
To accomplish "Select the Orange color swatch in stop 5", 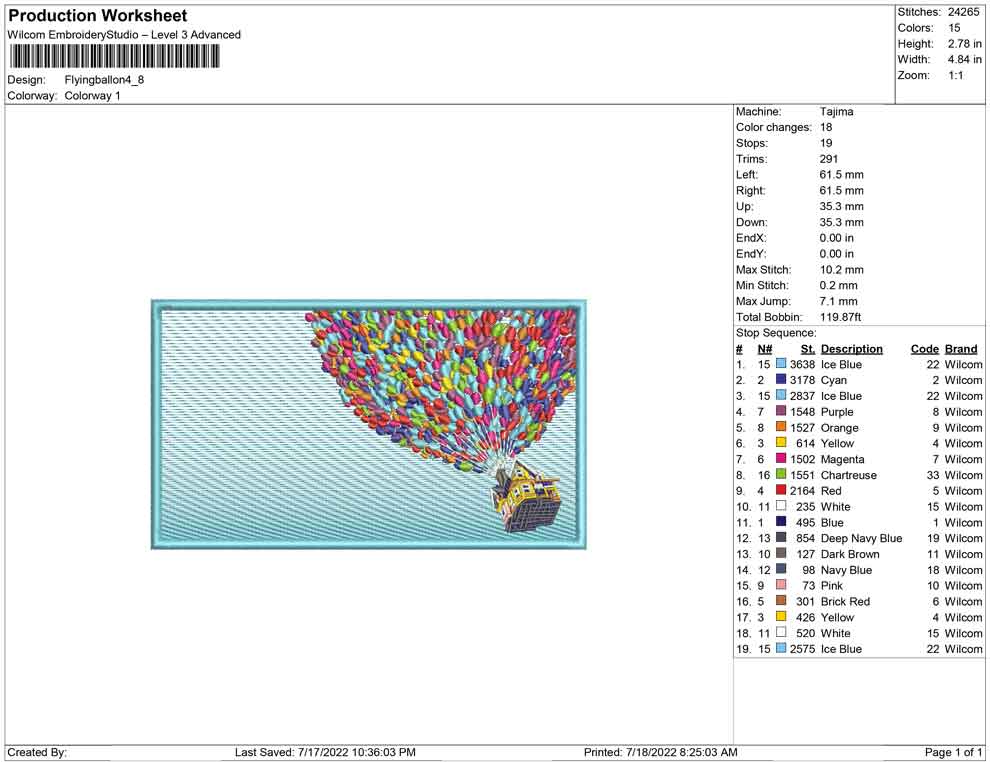I will tap(781, 427).
